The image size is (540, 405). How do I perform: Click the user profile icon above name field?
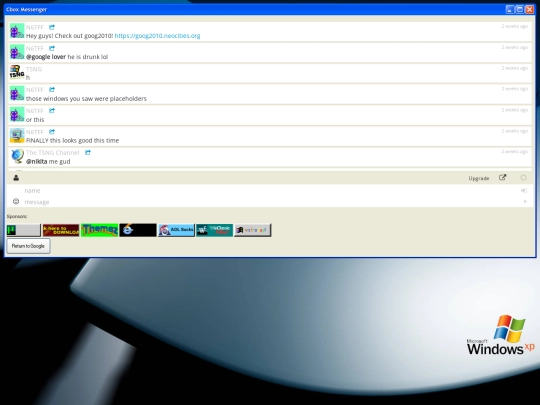(x=16, y=178)
